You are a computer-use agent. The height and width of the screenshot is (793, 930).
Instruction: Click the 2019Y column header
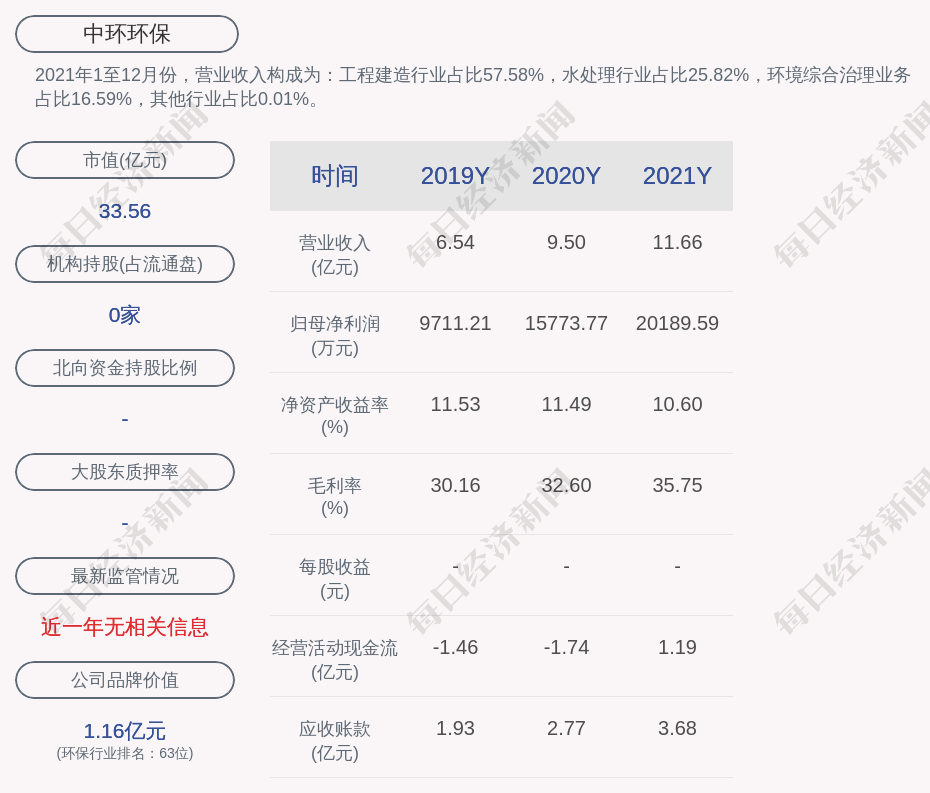point(455,176)
